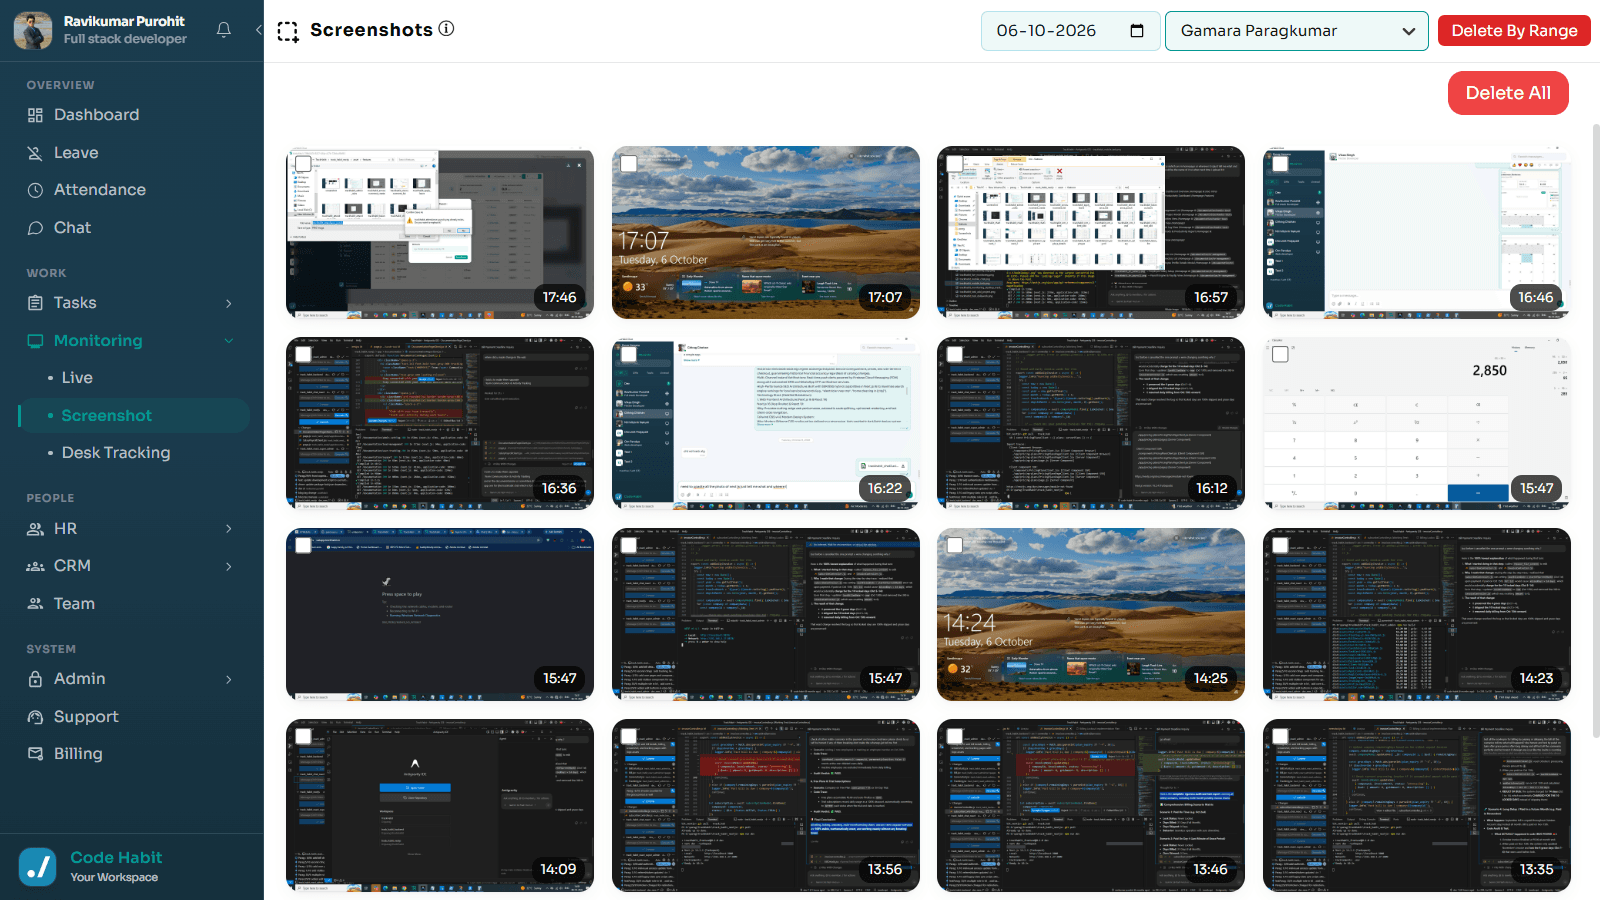Expand the Admin submenu chevron
The image size is (1600, 900).
229,679
